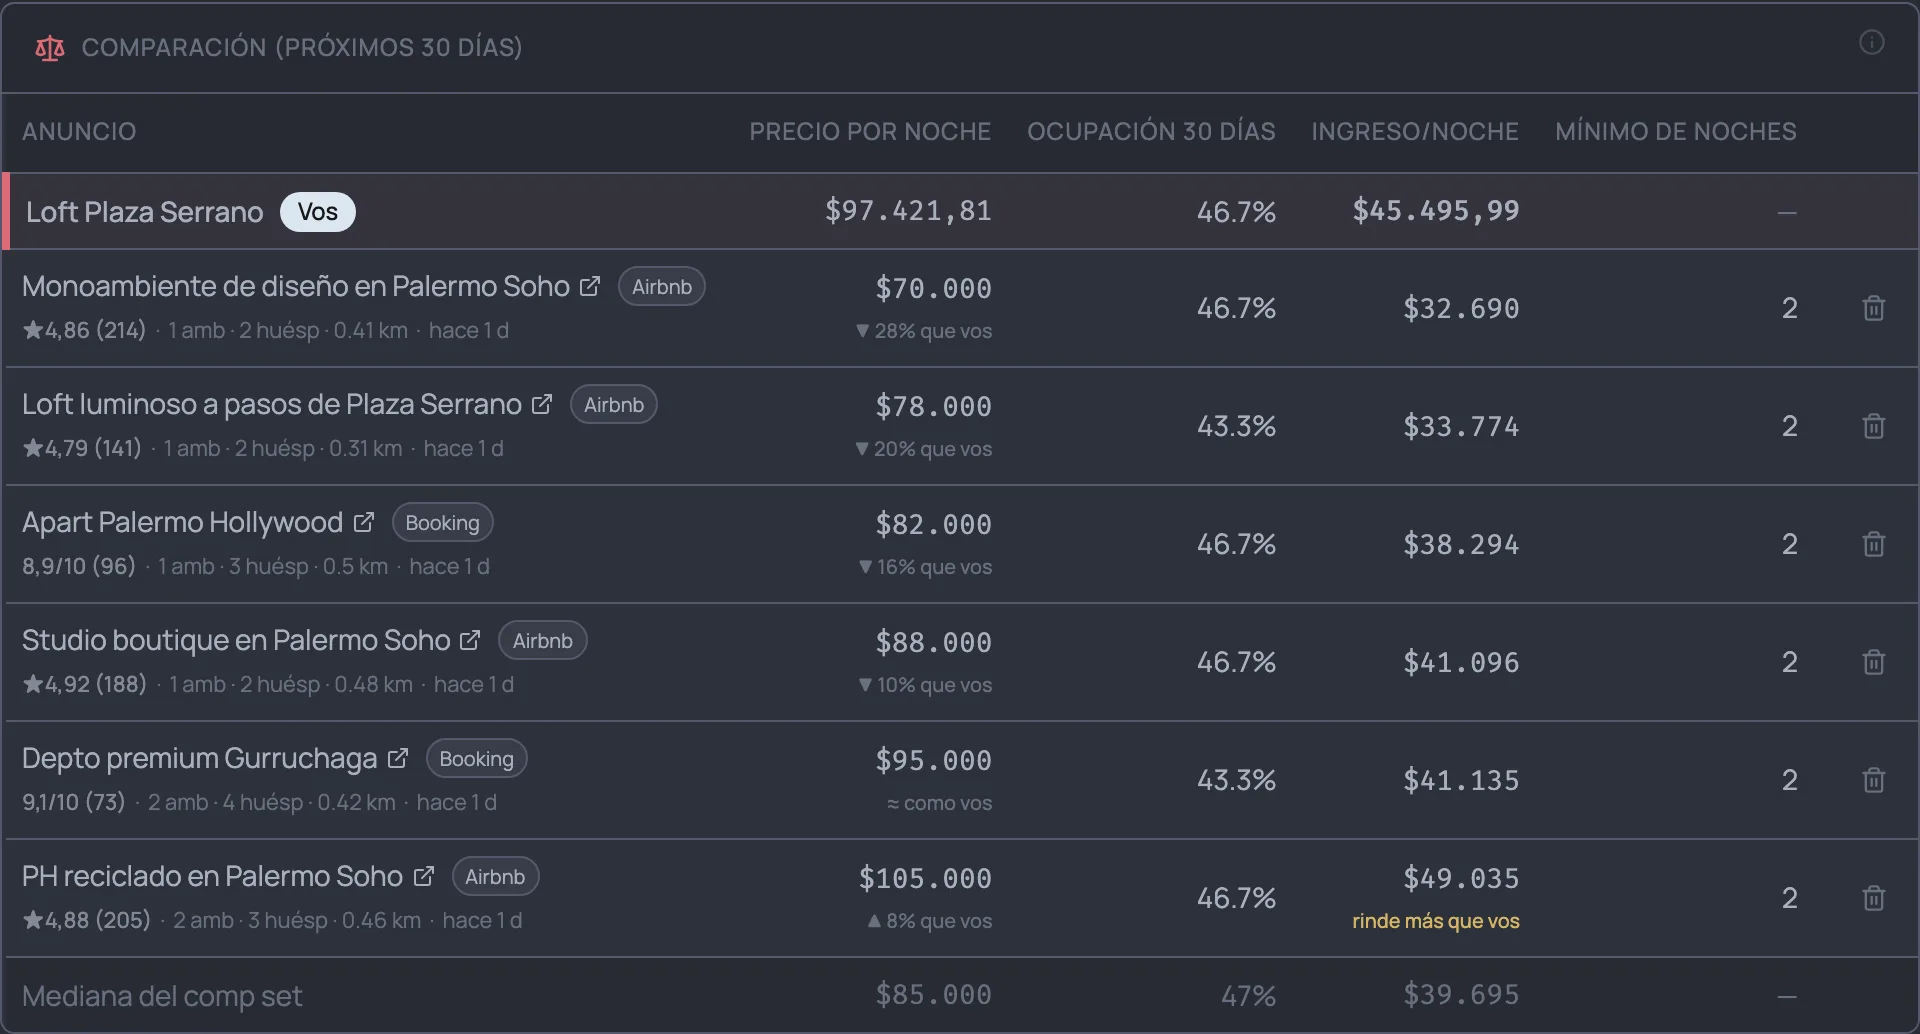
Task: Click the Airbnb tag on Monoambiente de diseño row
Action: pyautogui.click(x=662, y=287)
